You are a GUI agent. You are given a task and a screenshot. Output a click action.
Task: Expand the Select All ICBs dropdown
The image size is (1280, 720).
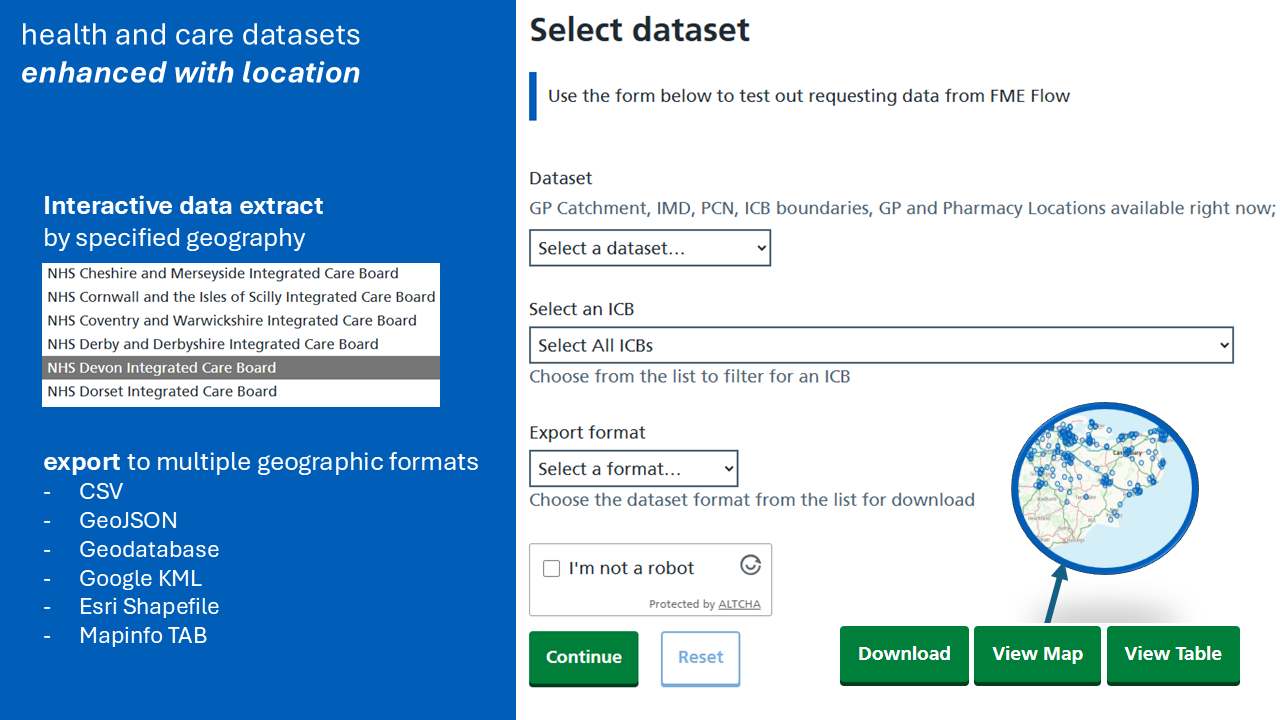881,345
